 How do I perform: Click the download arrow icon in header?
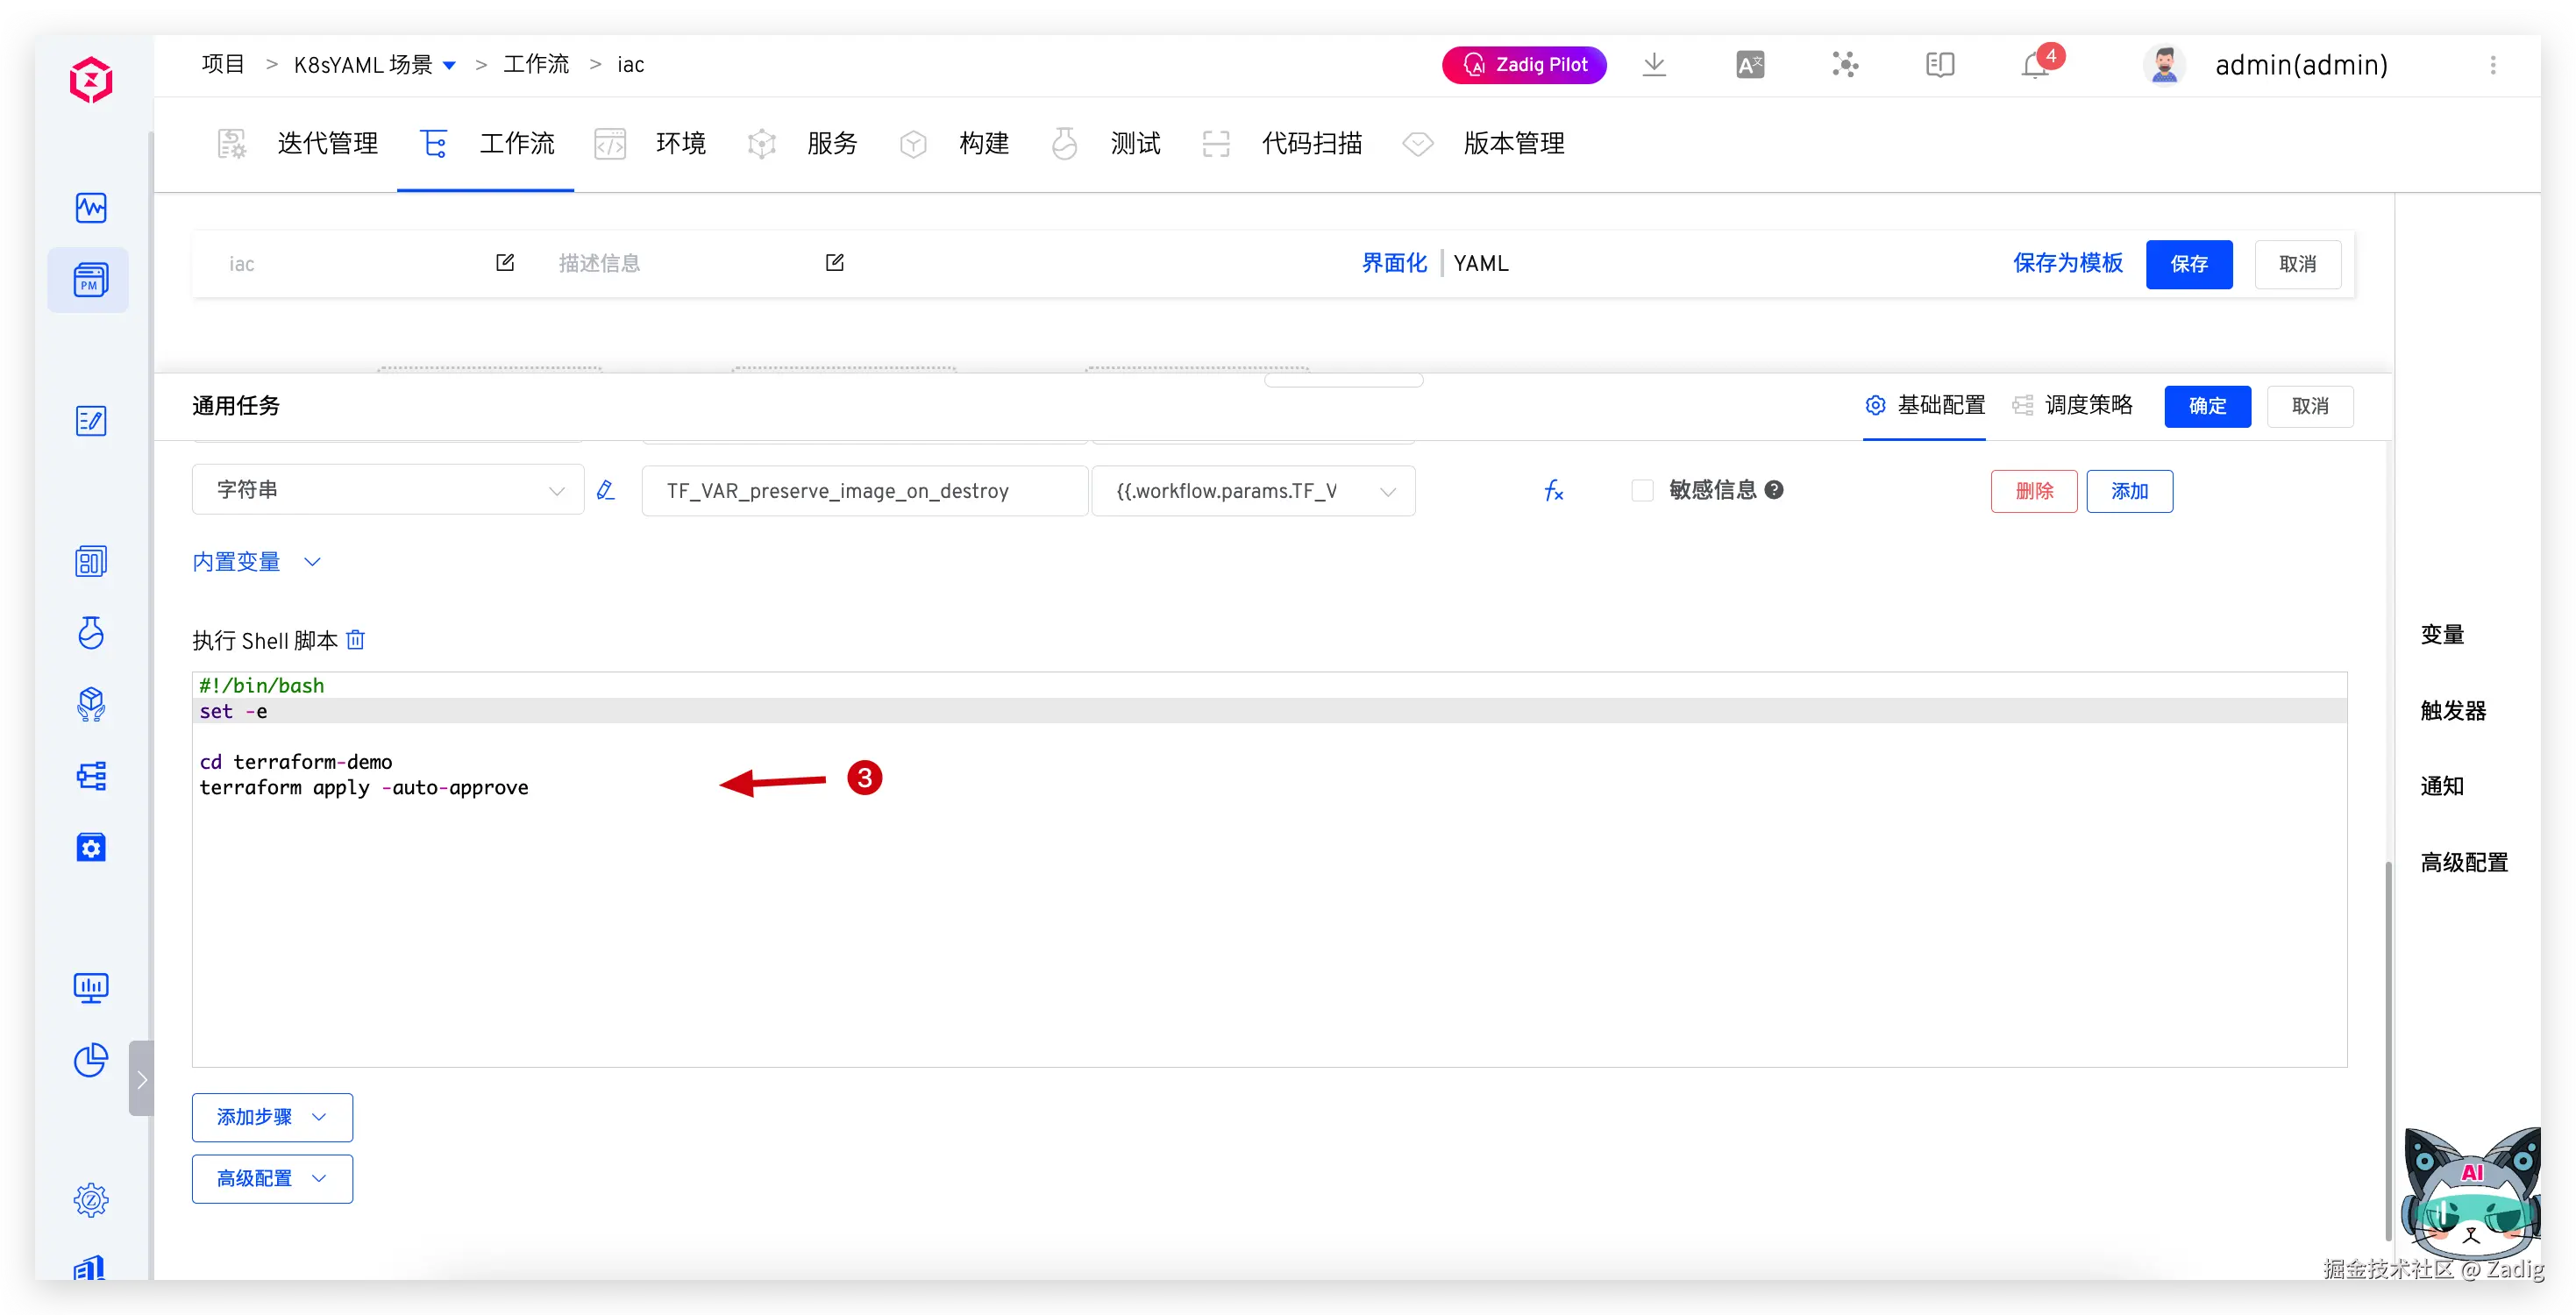[x=1654, y=65]
